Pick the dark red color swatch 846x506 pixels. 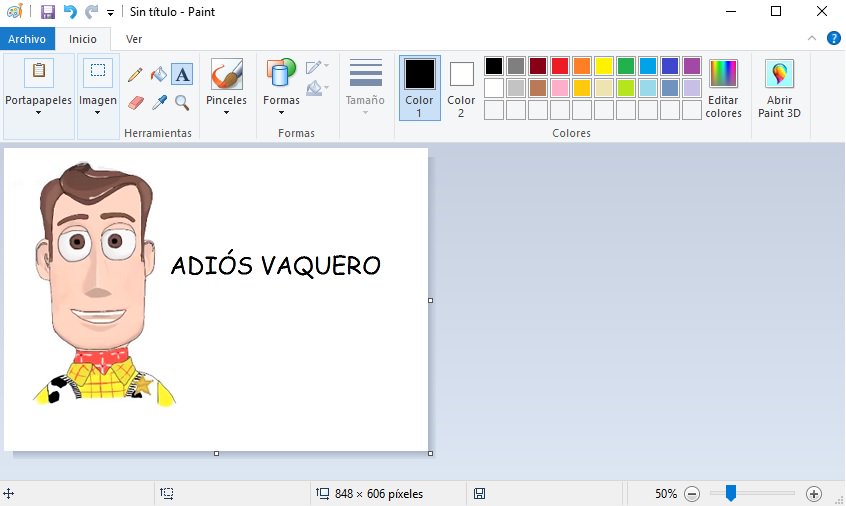point(538,66)
